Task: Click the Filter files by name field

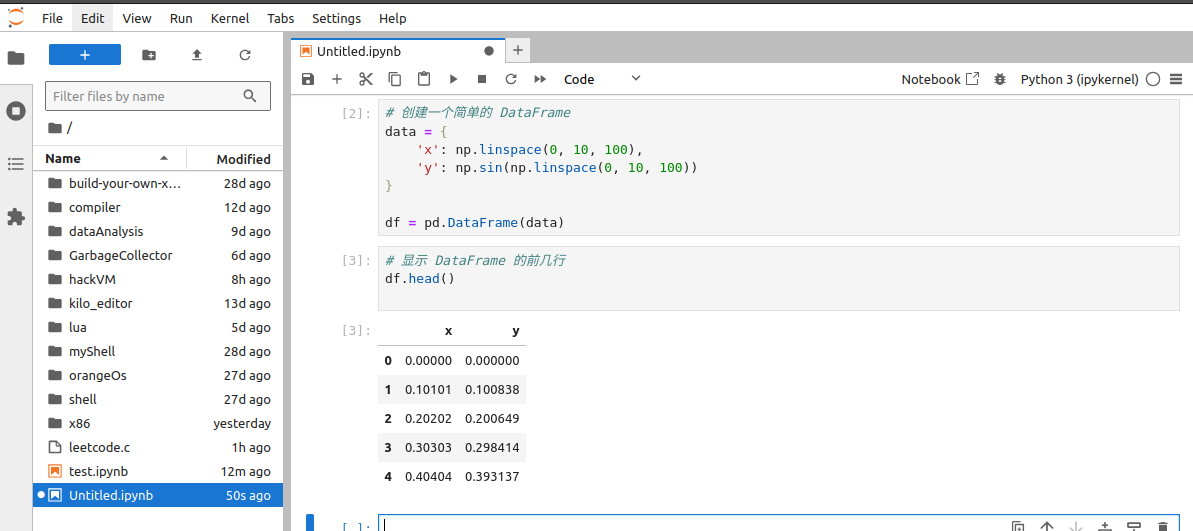Action: point(157,96)
